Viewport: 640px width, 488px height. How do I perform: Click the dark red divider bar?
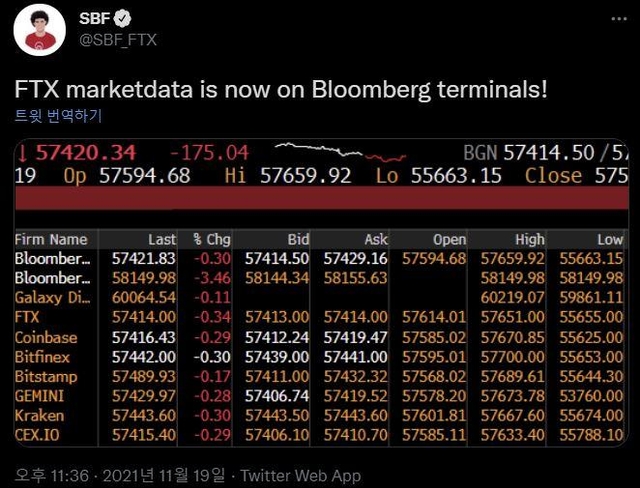pyautogui.click(x=320, y=198)
